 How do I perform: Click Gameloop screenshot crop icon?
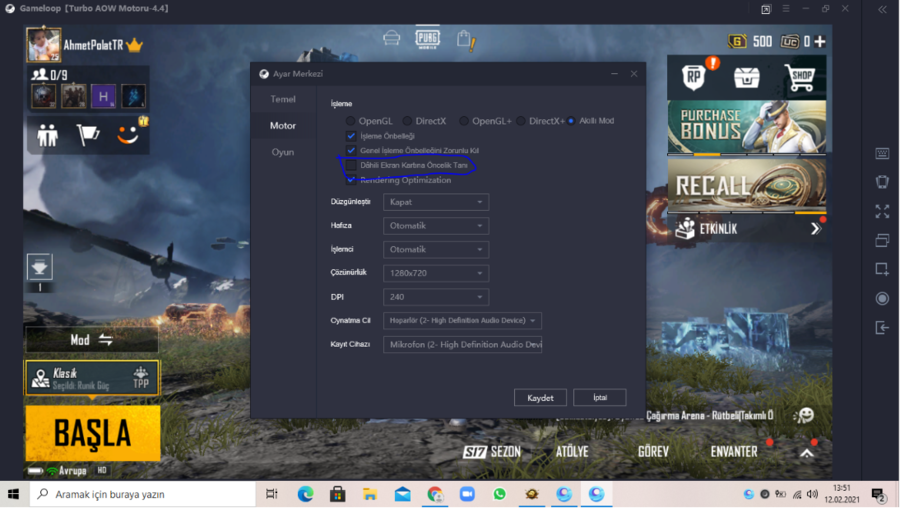(x=882, y=269)
